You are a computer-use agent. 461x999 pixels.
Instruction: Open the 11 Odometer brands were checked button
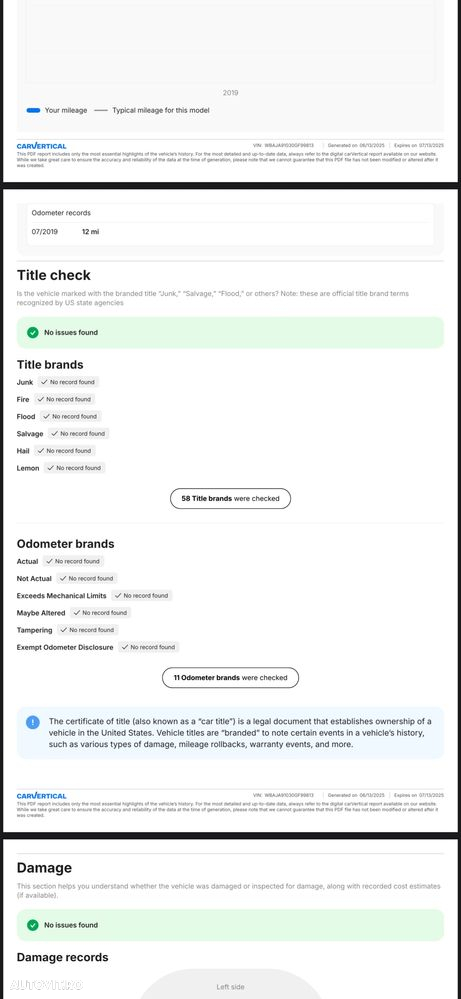[230, 678]
